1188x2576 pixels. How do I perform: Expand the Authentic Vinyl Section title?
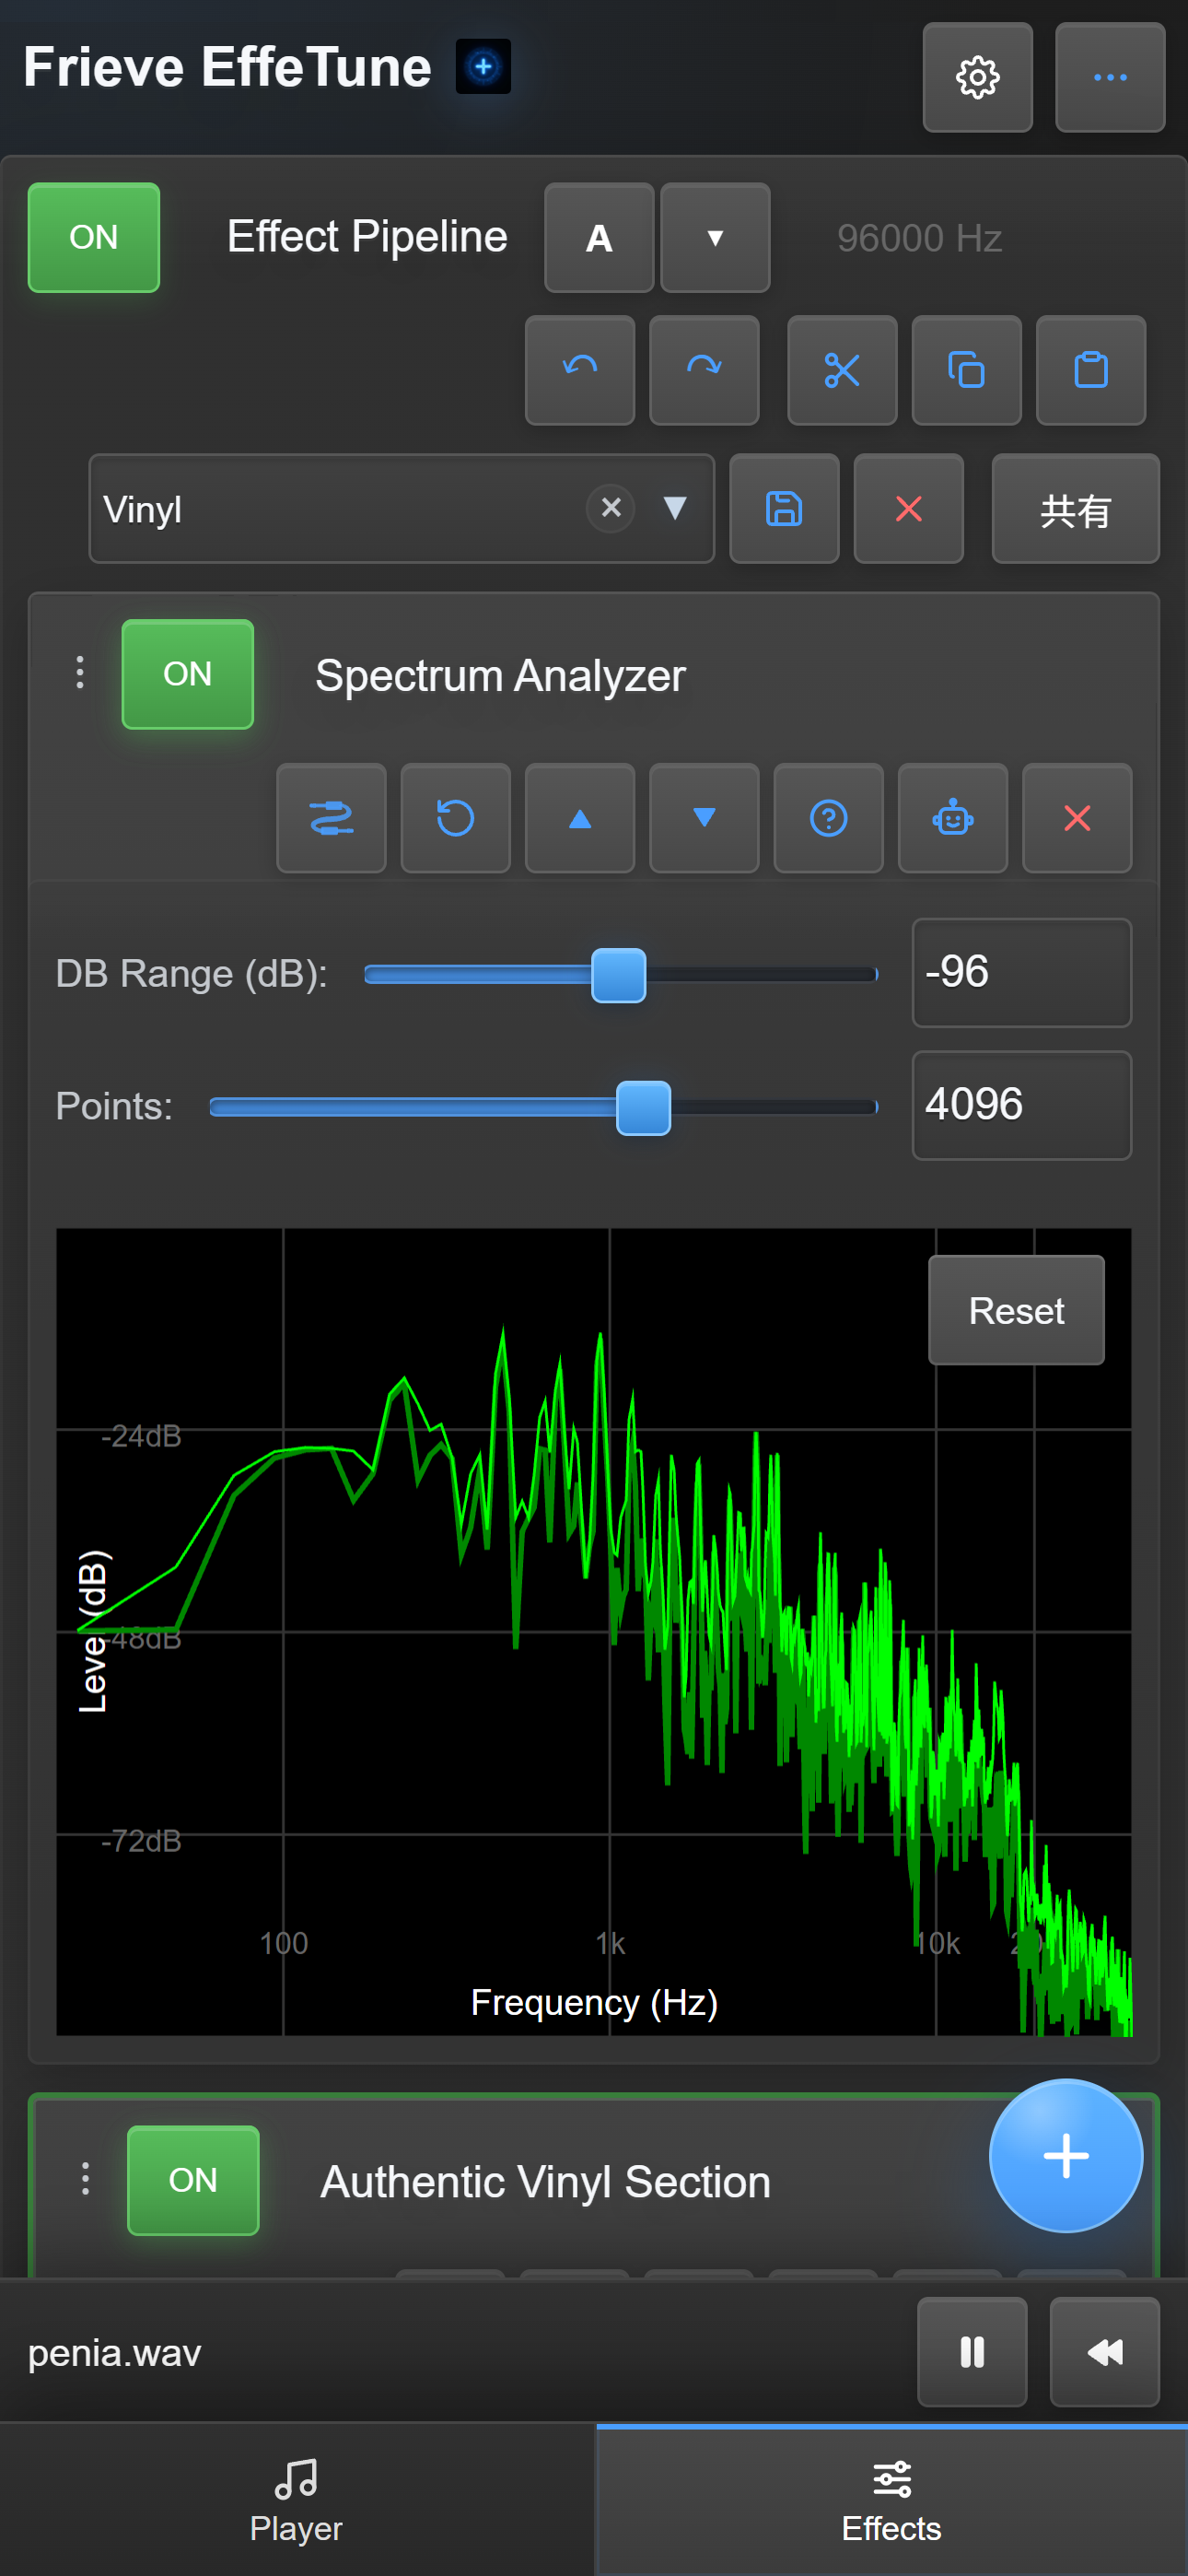point(545,2182)
